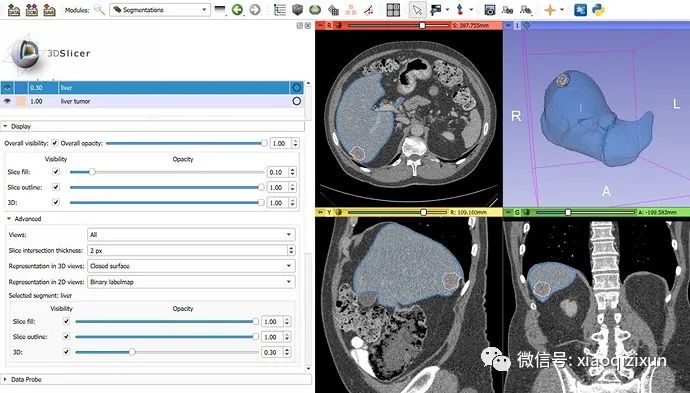Open the Segment Editor module icon
This screenshot has height=393, width=690.
pyautogui.click(x=369, y=10)
